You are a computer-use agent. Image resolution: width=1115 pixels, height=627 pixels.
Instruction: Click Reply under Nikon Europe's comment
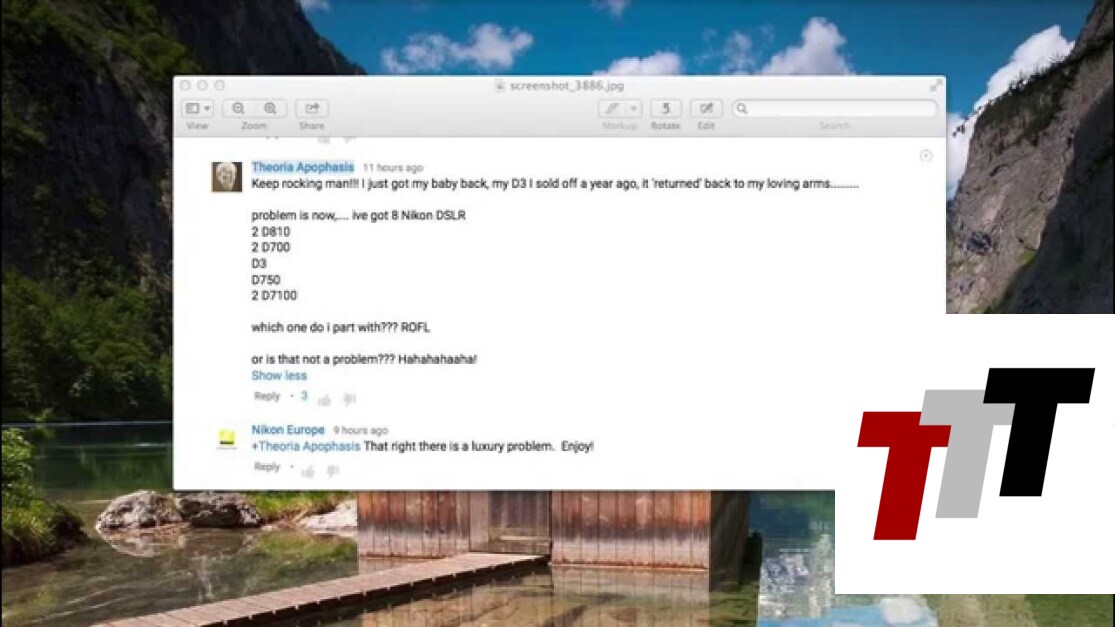point(267,468)
